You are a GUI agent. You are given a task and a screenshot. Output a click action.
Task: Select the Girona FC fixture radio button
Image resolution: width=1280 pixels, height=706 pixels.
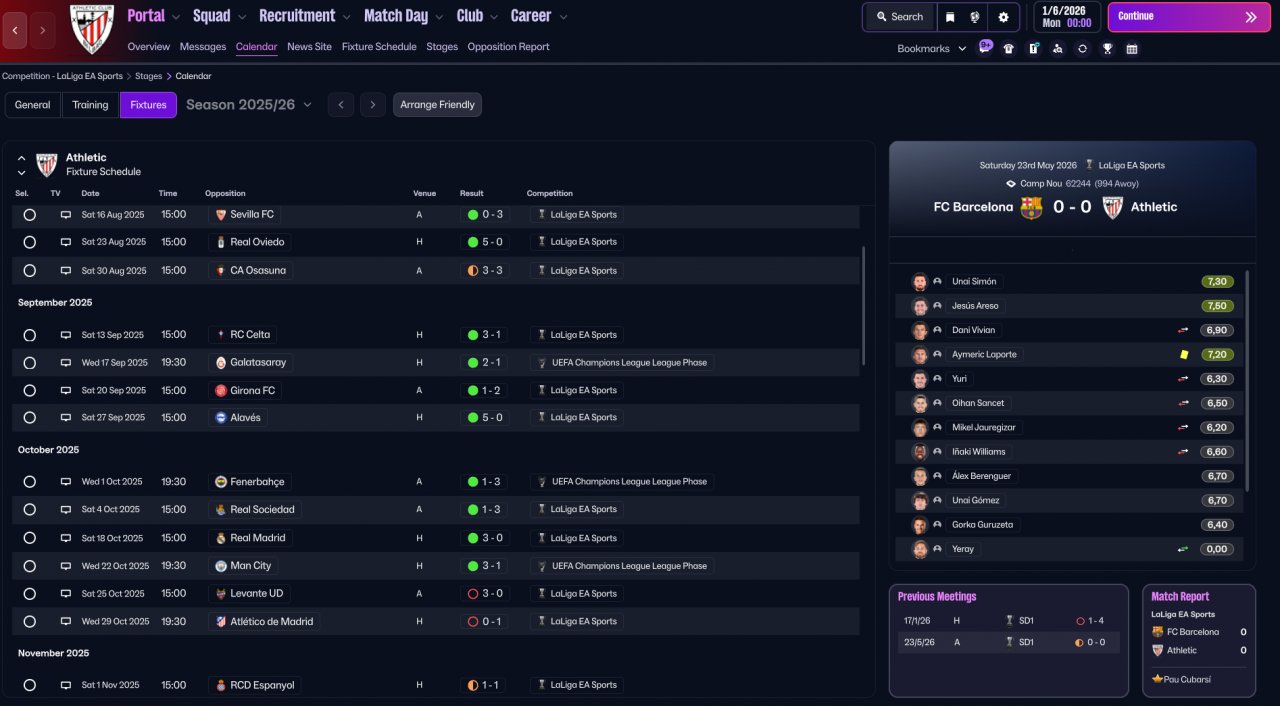pyautogui.click(x=29, y=391)
